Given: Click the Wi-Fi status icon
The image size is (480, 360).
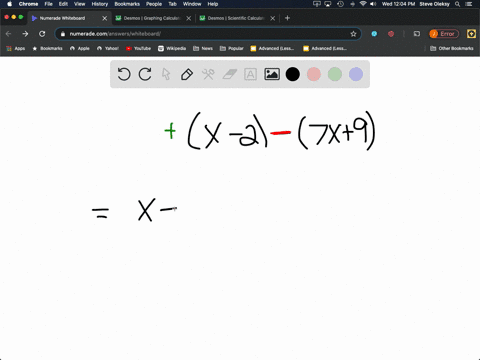Looking at the screenshot, I should 363,4.
